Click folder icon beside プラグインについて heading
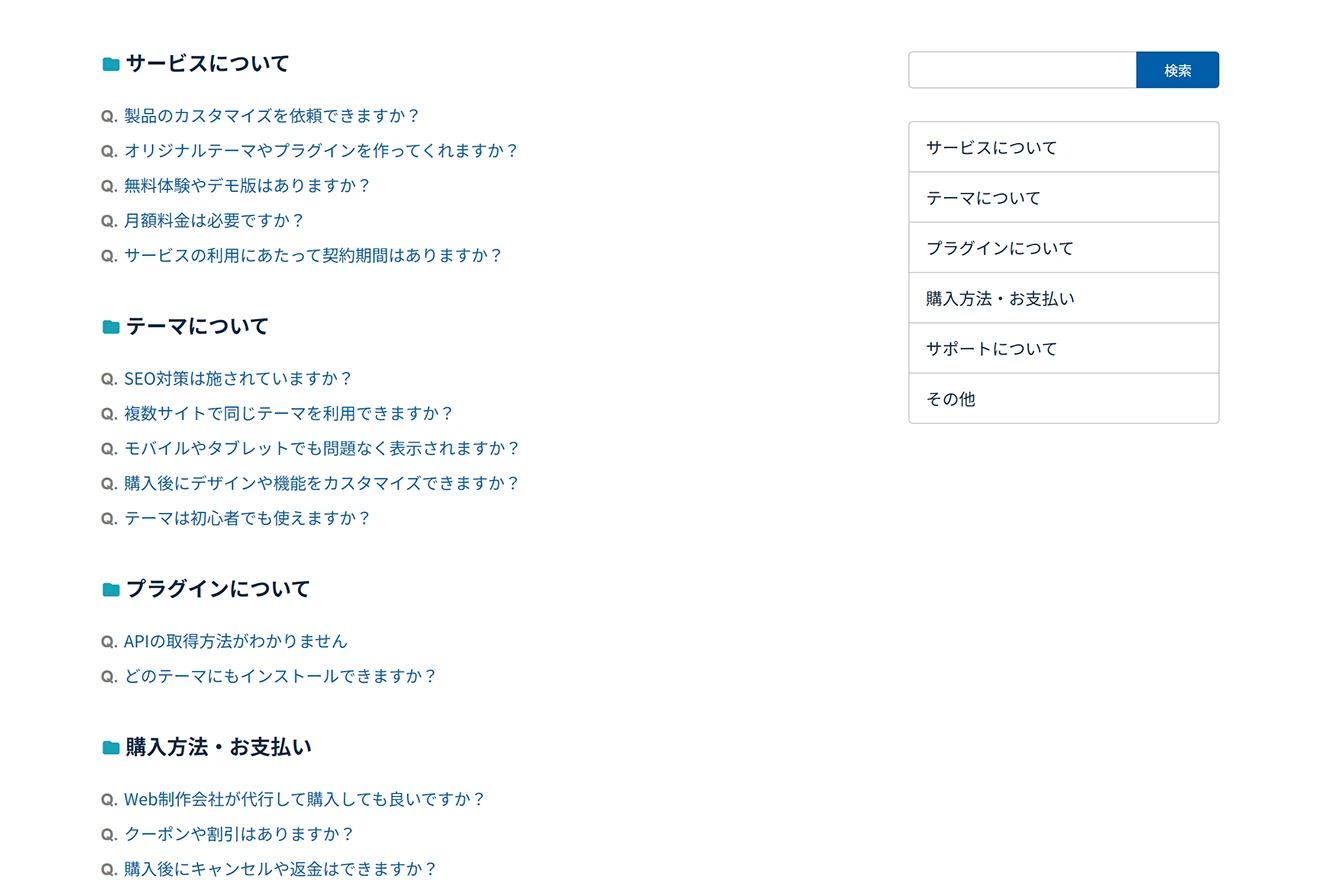 click(x=111, y=590)
